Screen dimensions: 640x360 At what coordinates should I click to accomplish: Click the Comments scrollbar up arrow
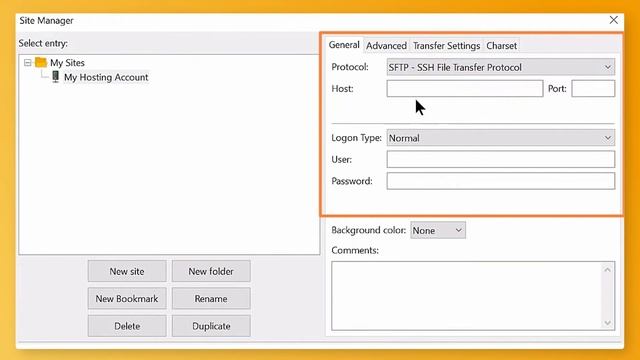(607, 270)
